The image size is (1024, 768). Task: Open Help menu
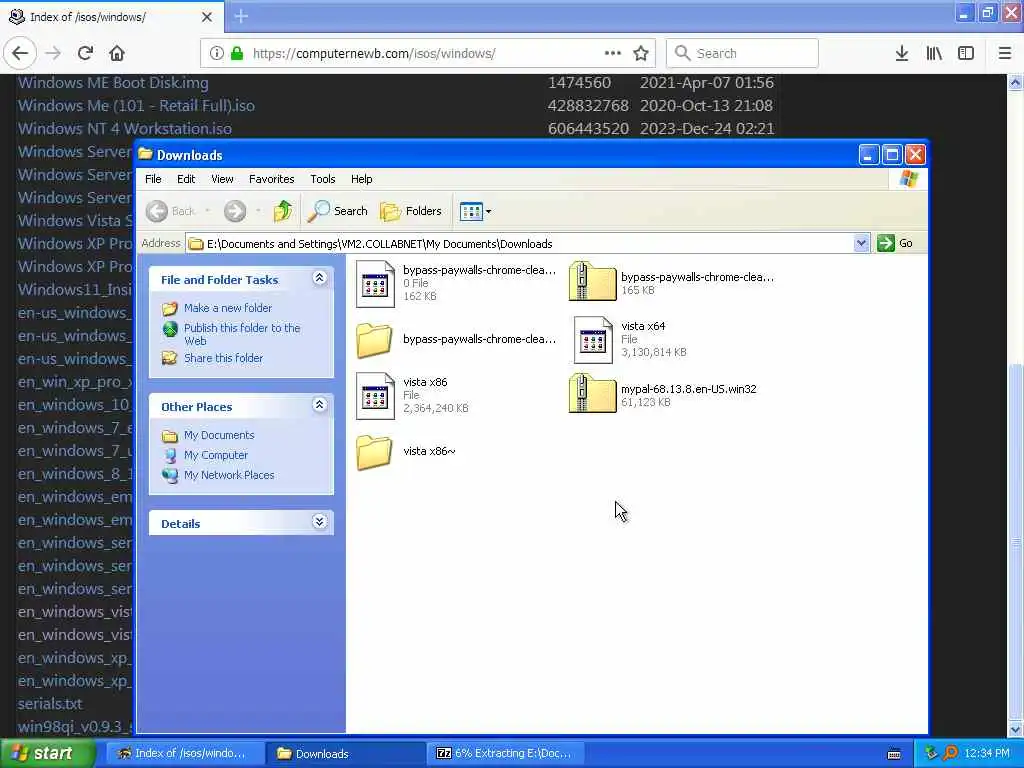click(x=361, y=179)
